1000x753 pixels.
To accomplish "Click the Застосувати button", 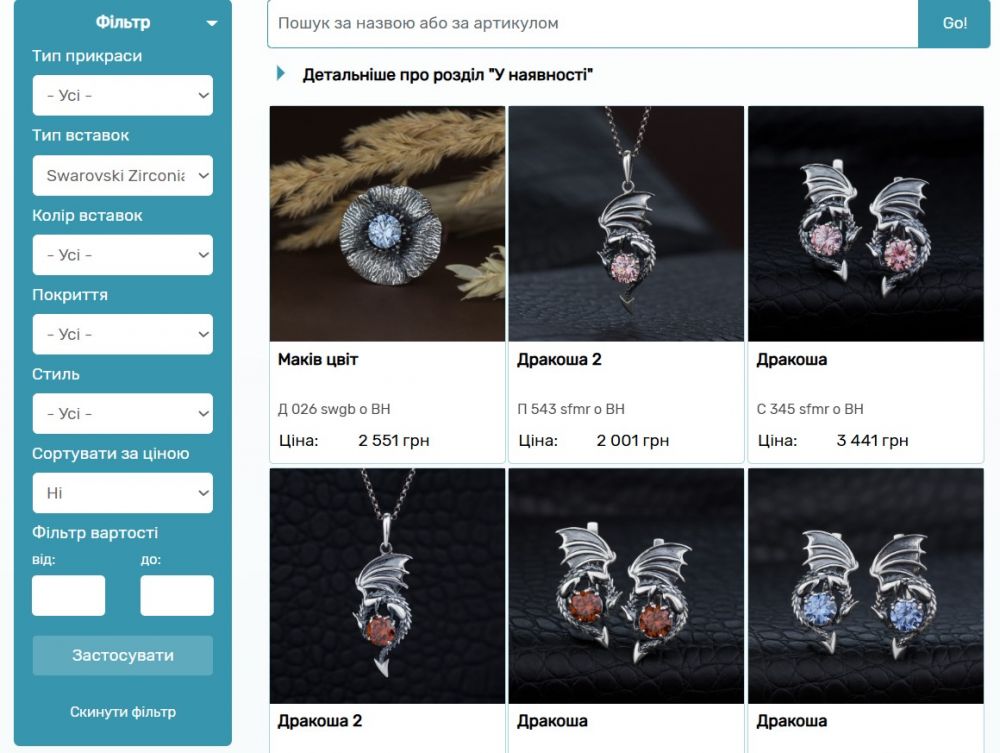I will [x=122, y=655].
